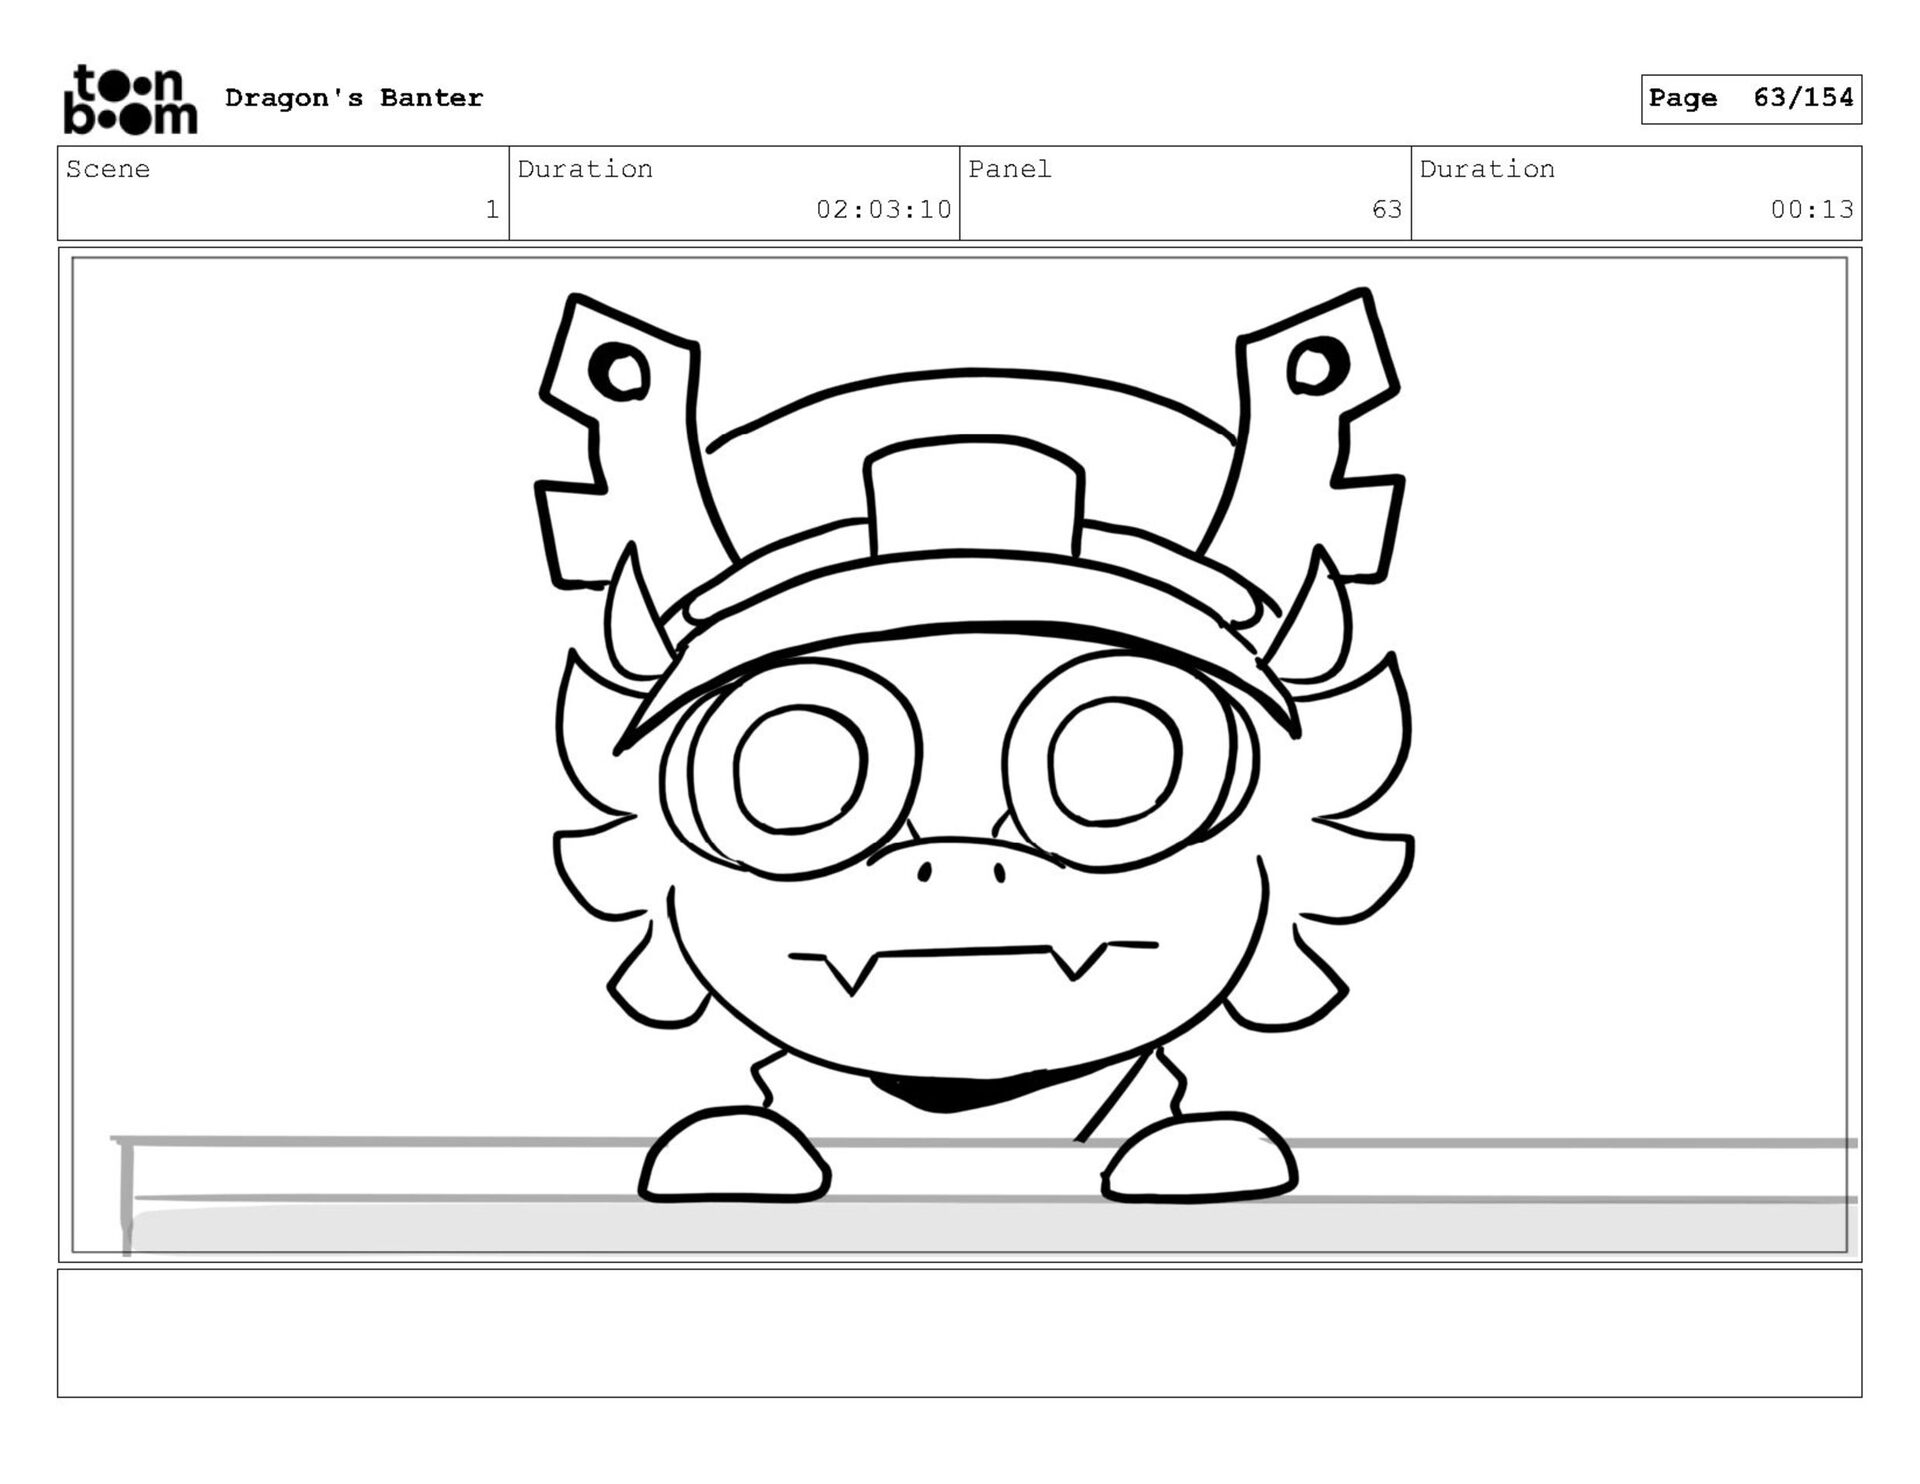The width and height of the screenshot is (1920, 1484).
Task: Click the panel duration 00:13 value
Action: (1811, 209)
